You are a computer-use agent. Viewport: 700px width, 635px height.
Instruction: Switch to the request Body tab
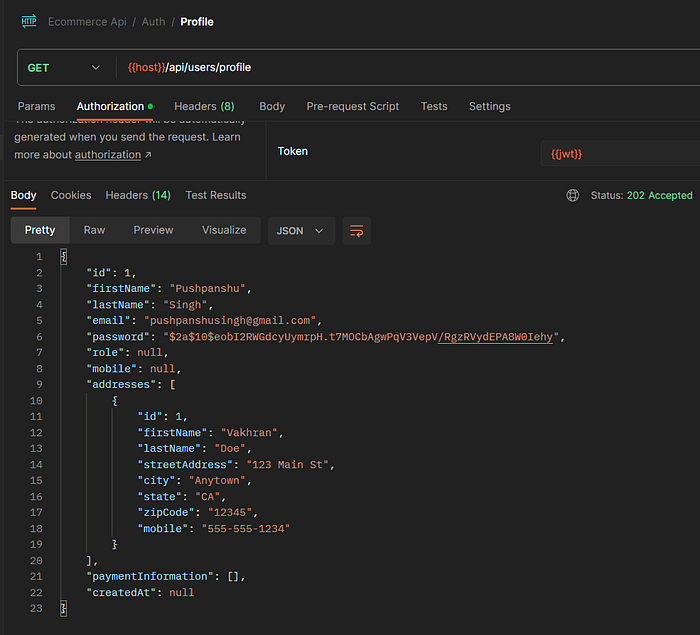[x=272, y=107]
